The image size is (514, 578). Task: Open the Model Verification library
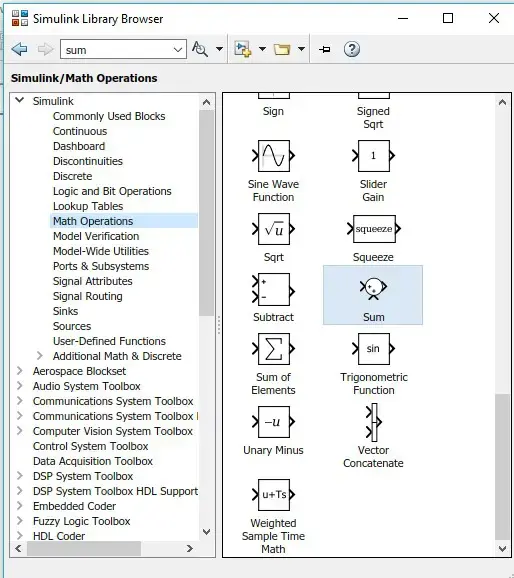(96, 236)
